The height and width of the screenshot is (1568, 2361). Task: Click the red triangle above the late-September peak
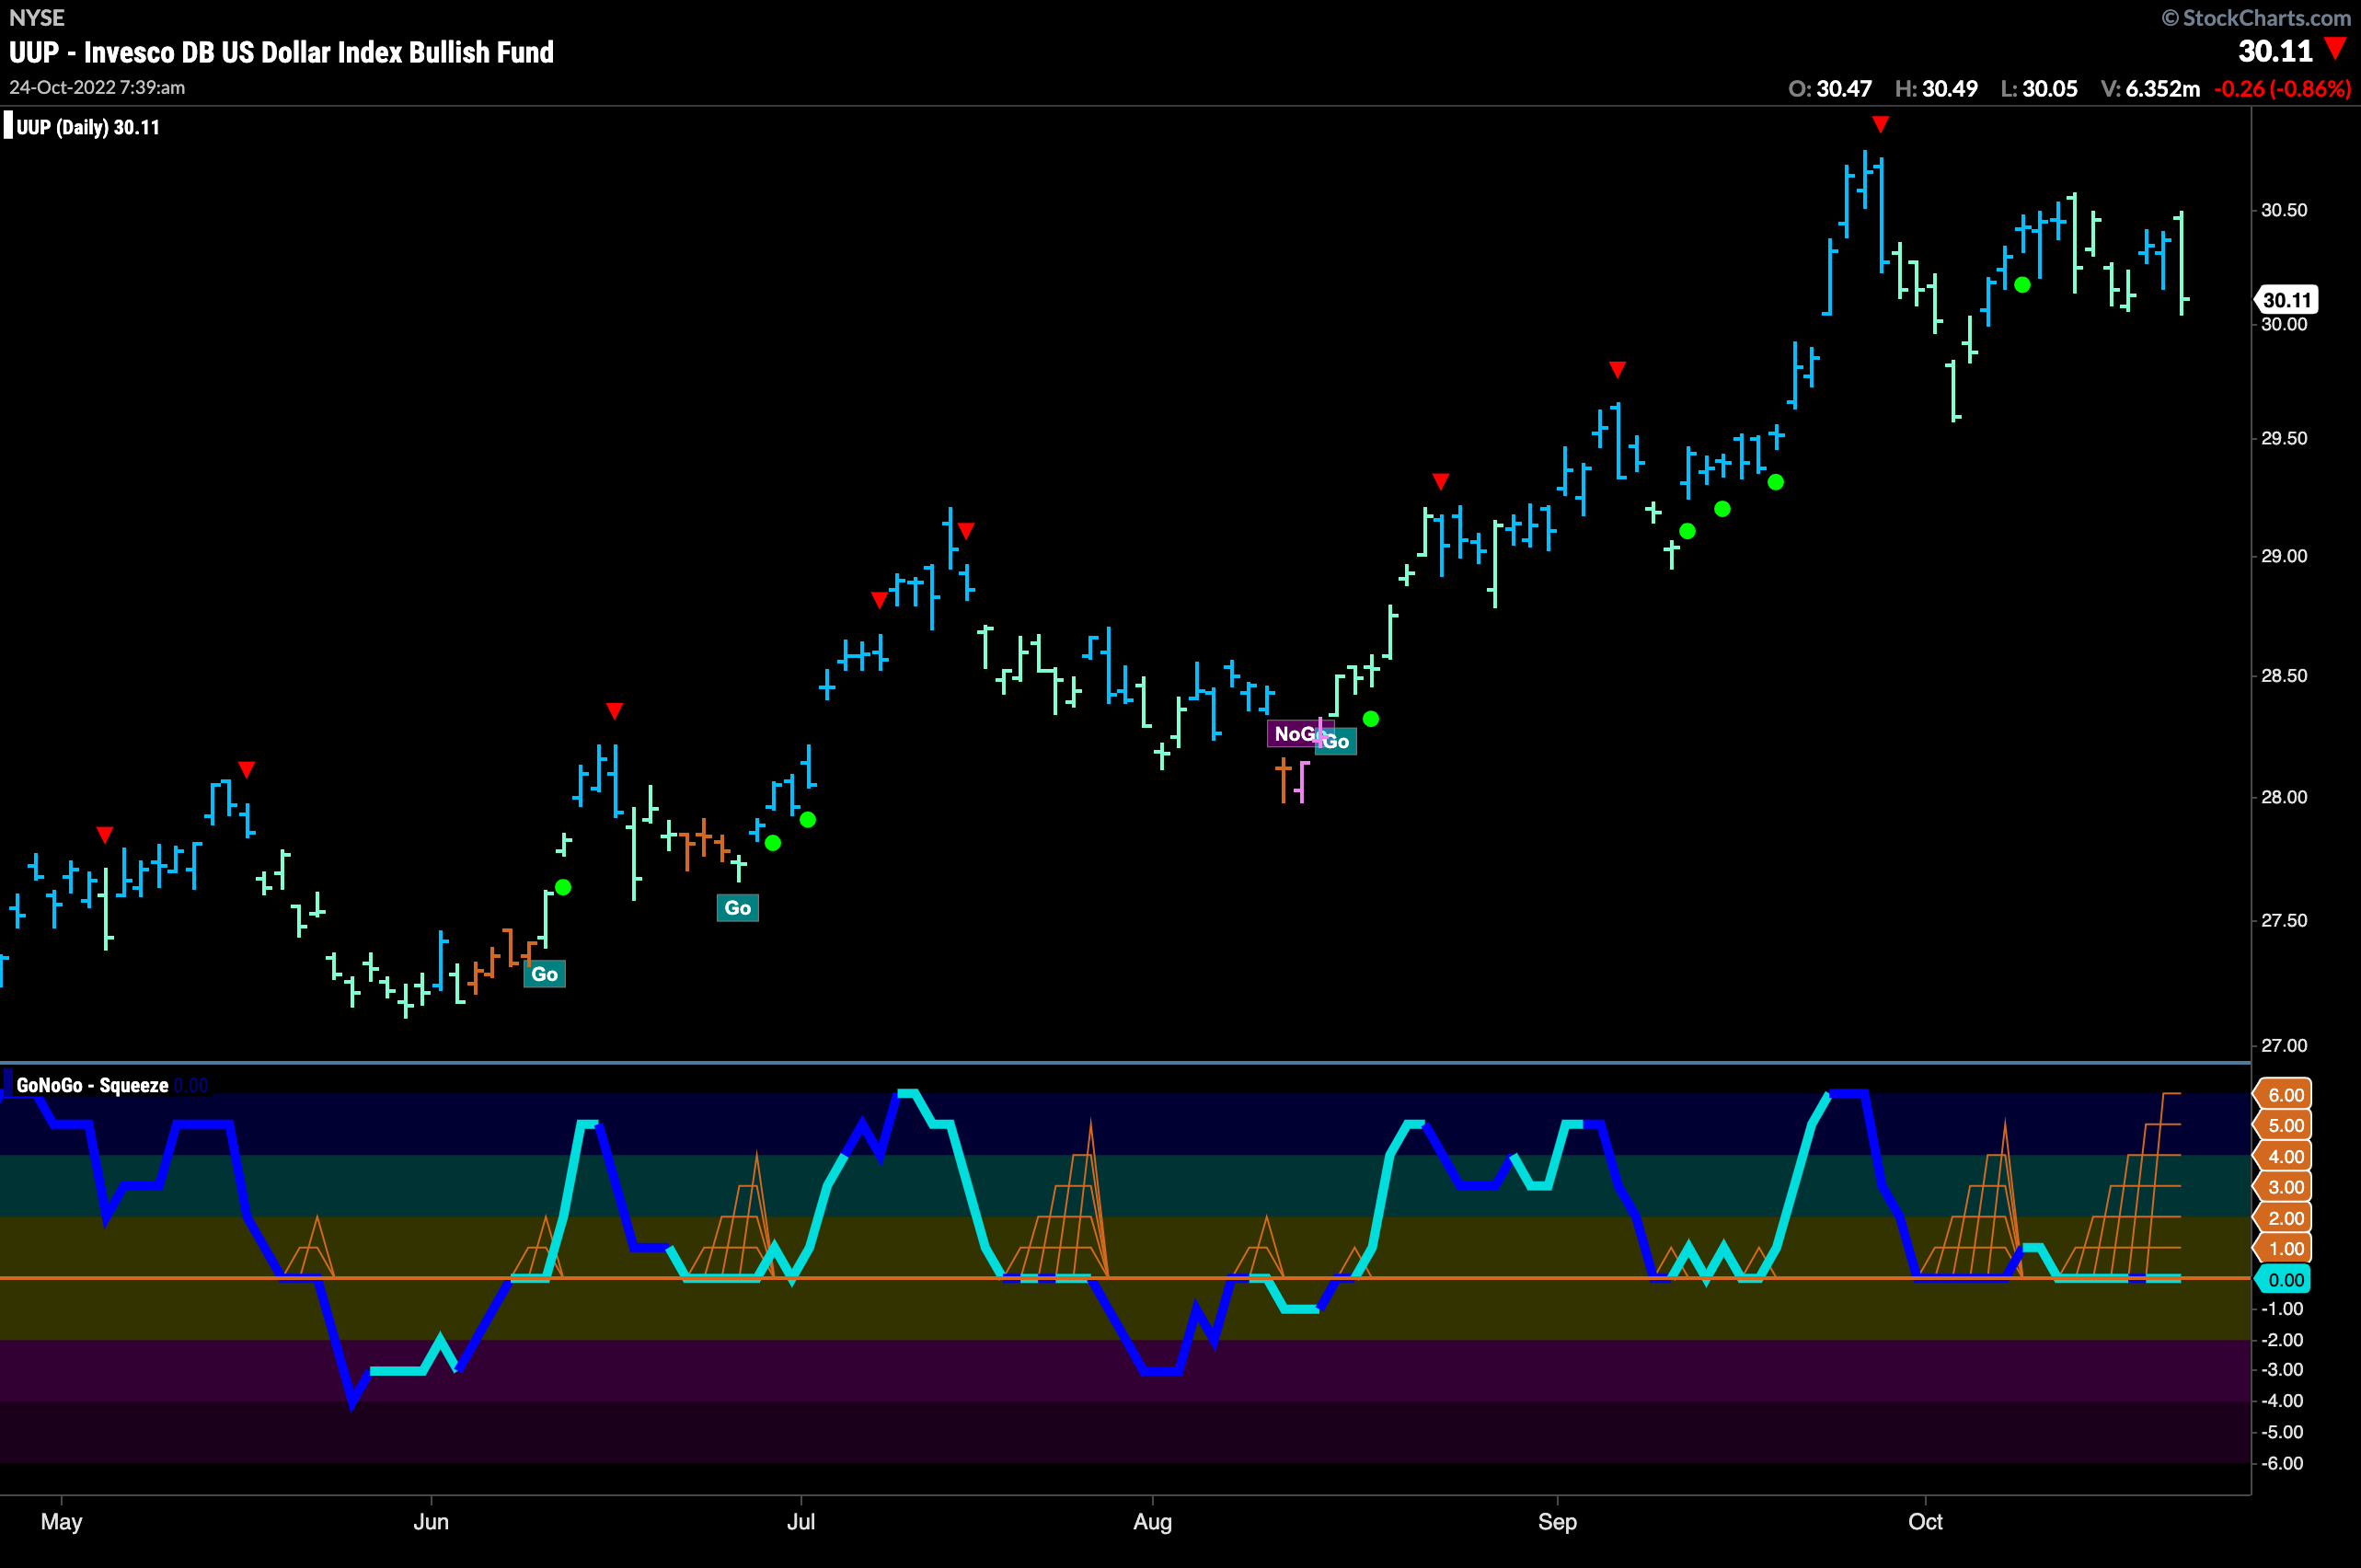[x=1880, y=124]
